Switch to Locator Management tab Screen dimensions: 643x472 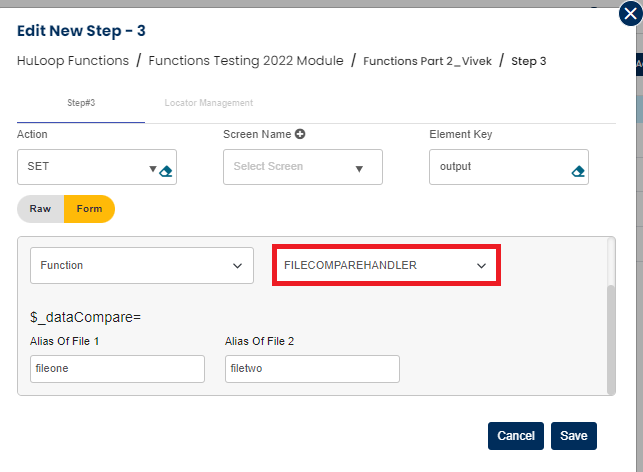(x=209, y=103)
